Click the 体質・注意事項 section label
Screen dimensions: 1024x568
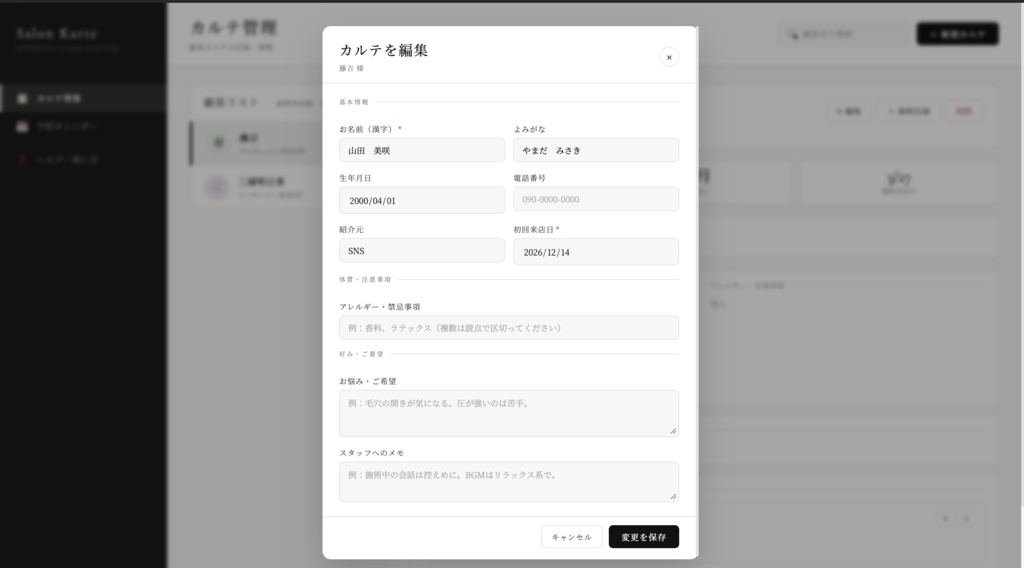[x=365, y=279]
